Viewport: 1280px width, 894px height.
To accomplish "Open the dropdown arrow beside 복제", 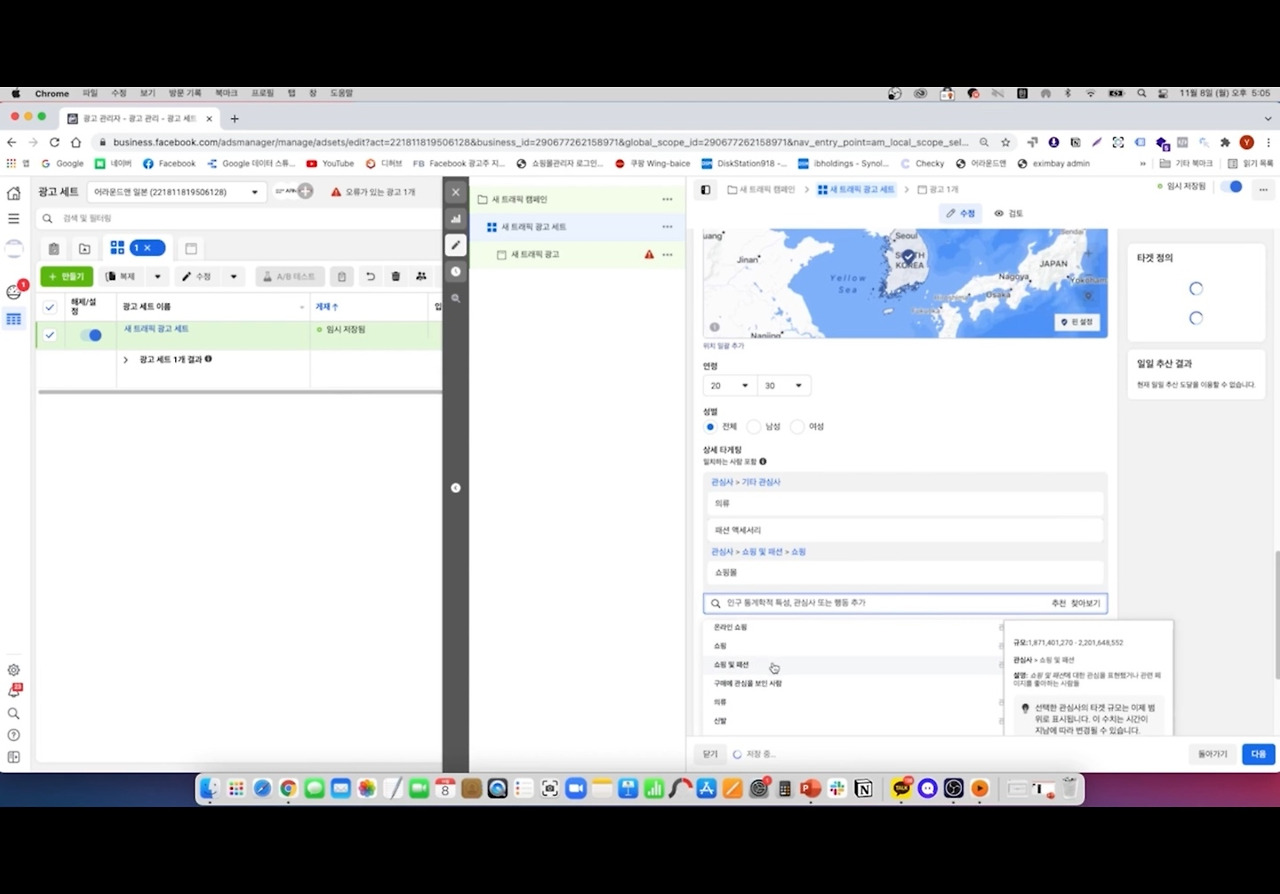I will (x=157, y=276).
